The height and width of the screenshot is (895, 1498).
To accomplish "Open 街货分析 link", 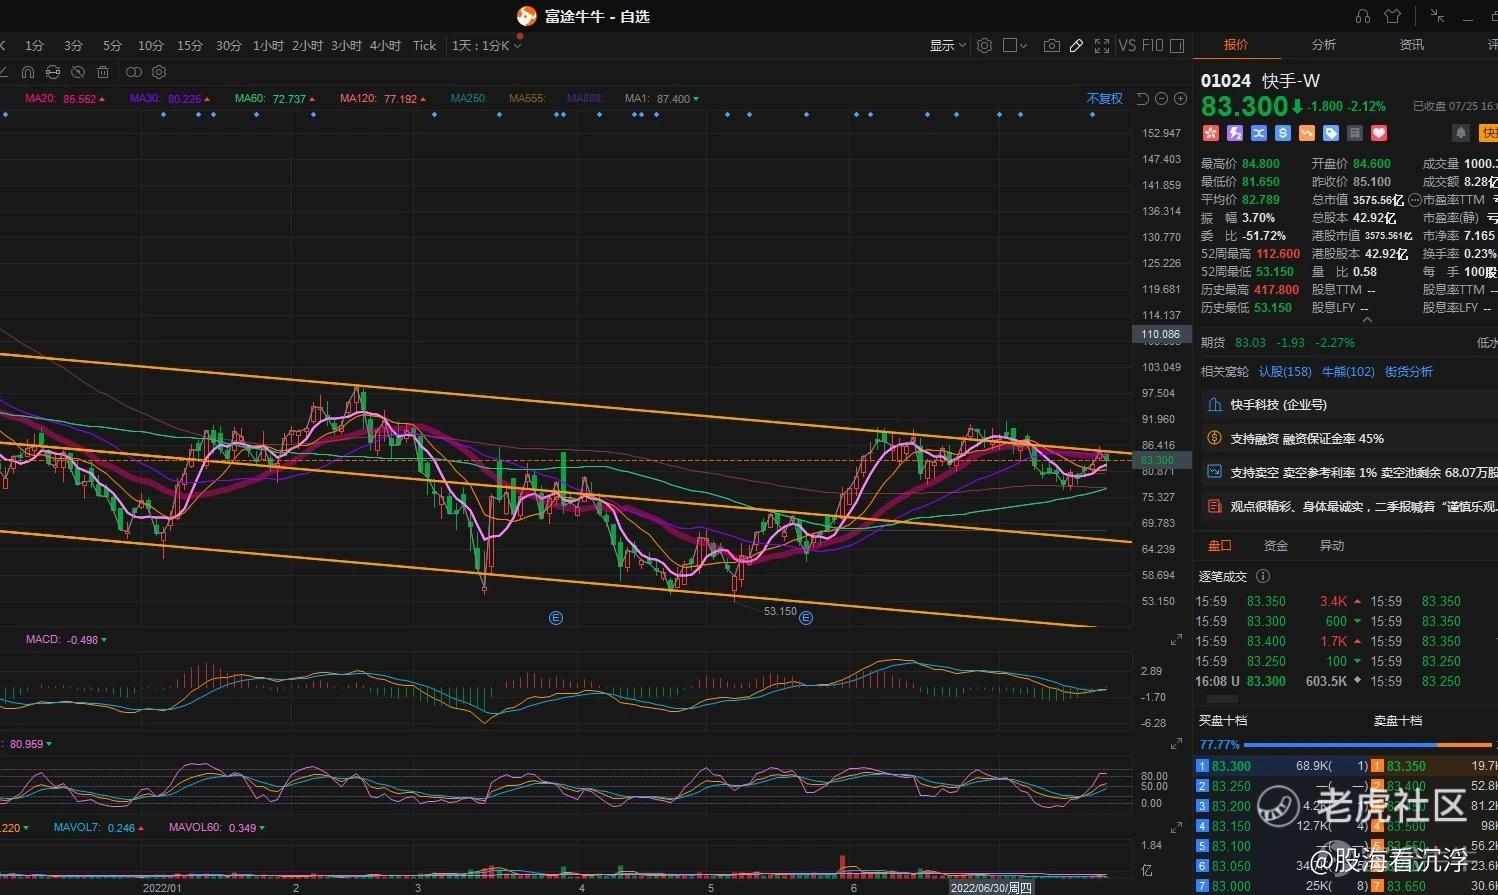I will click(x=1409, y=372).
